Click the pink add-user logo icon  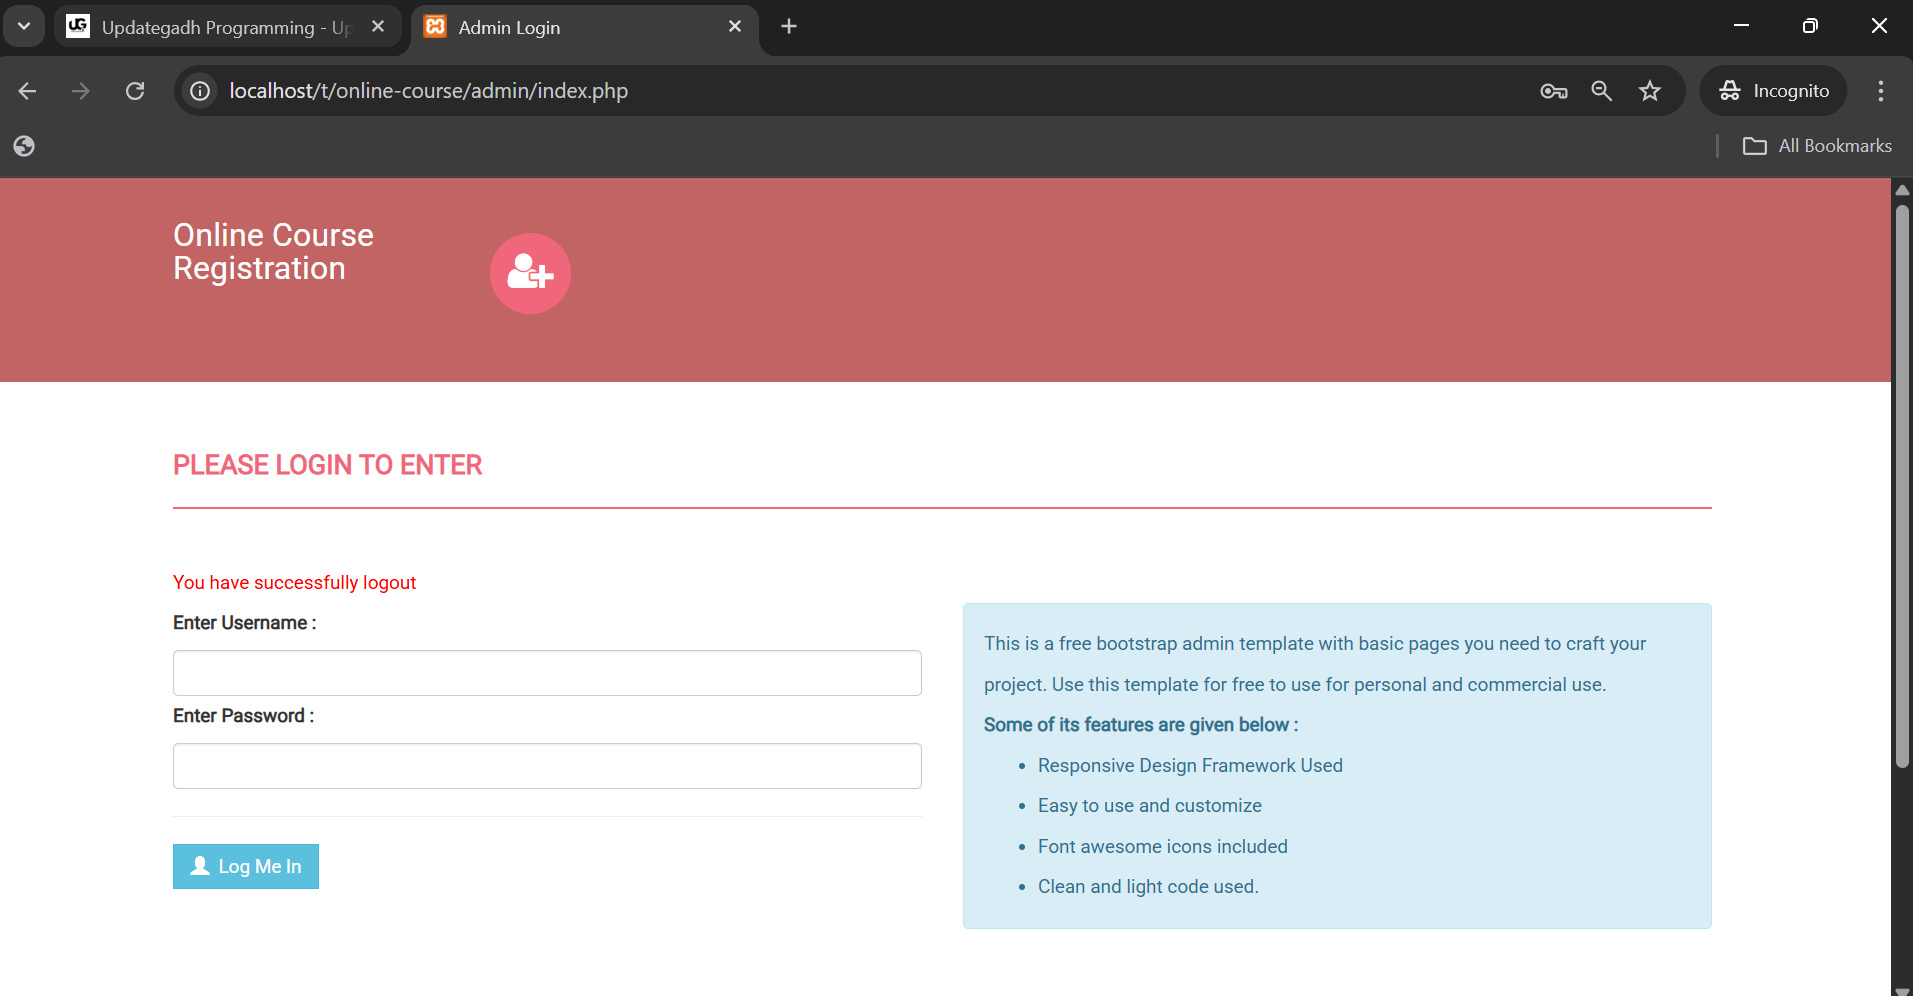pyautogui.click(x=530, y=273)
